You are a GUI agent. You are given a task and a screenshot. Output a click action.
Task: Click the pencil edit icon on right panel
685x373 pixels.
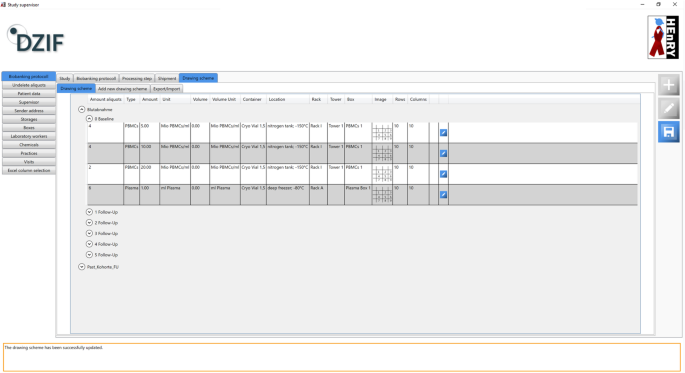(669, 108)
